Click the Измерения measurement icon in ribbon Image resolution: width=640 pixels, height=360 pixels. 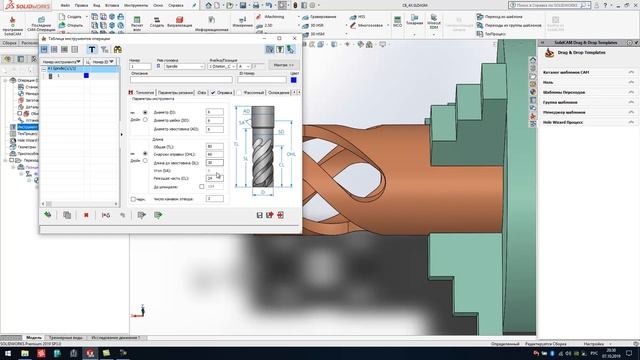point(242,19)
